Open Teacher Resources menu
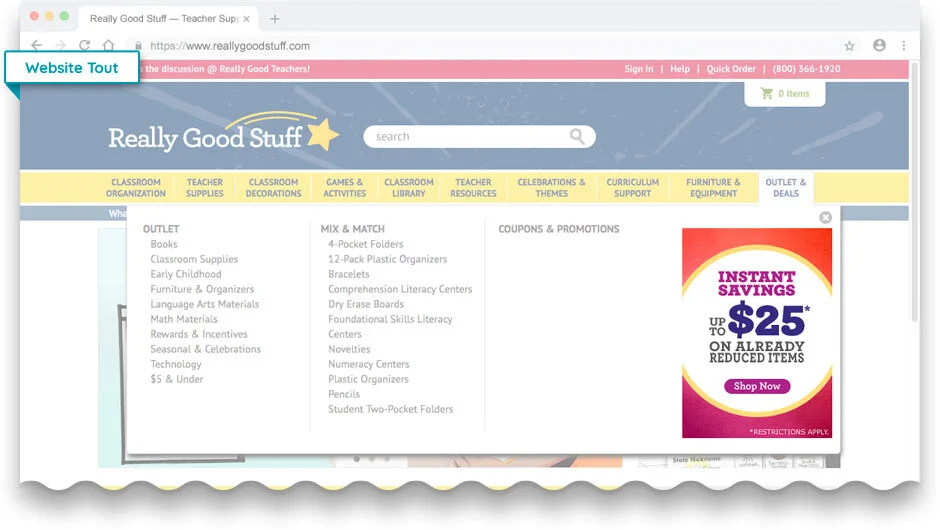This screenshot has width=940, height=530. pos(473,188)
